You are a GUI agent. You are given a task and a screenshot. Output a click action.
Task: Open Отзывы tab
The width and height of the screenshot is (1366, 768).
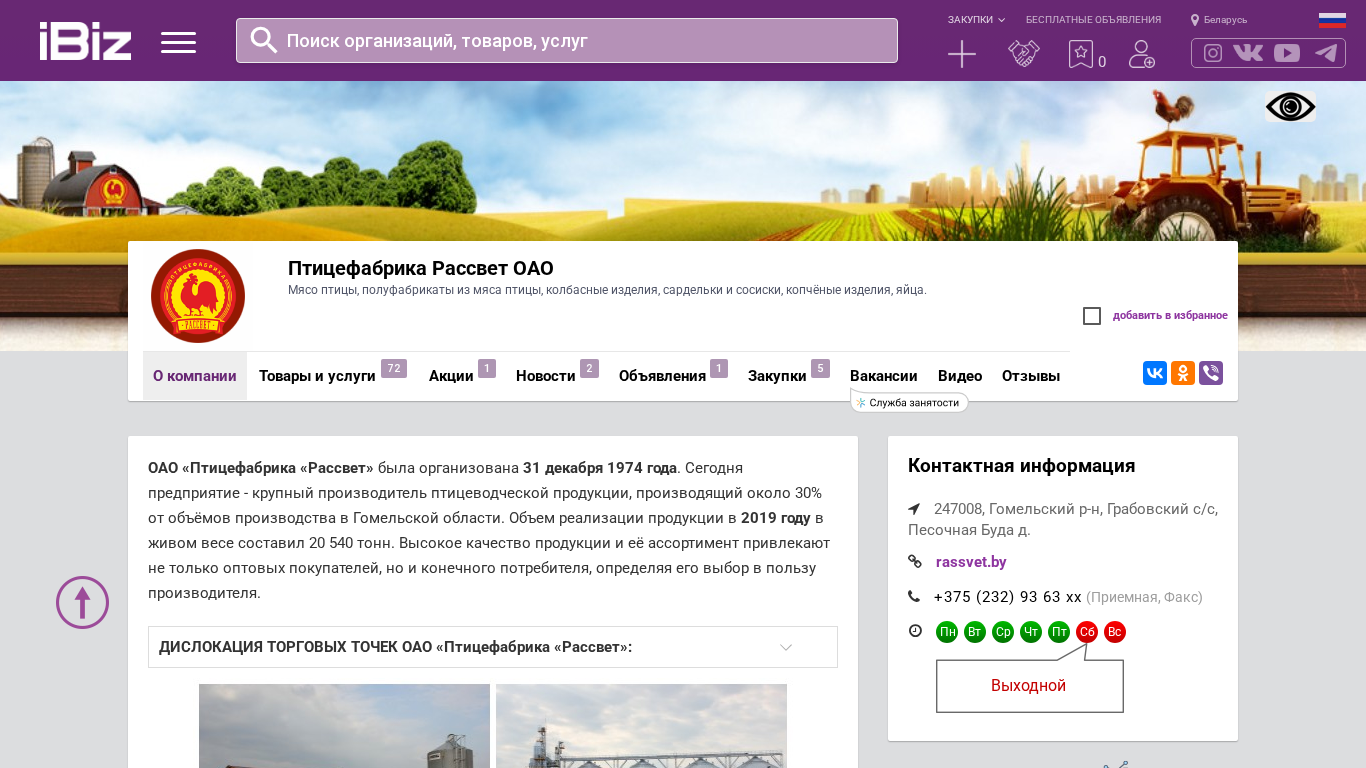[x=1031, y=376]
